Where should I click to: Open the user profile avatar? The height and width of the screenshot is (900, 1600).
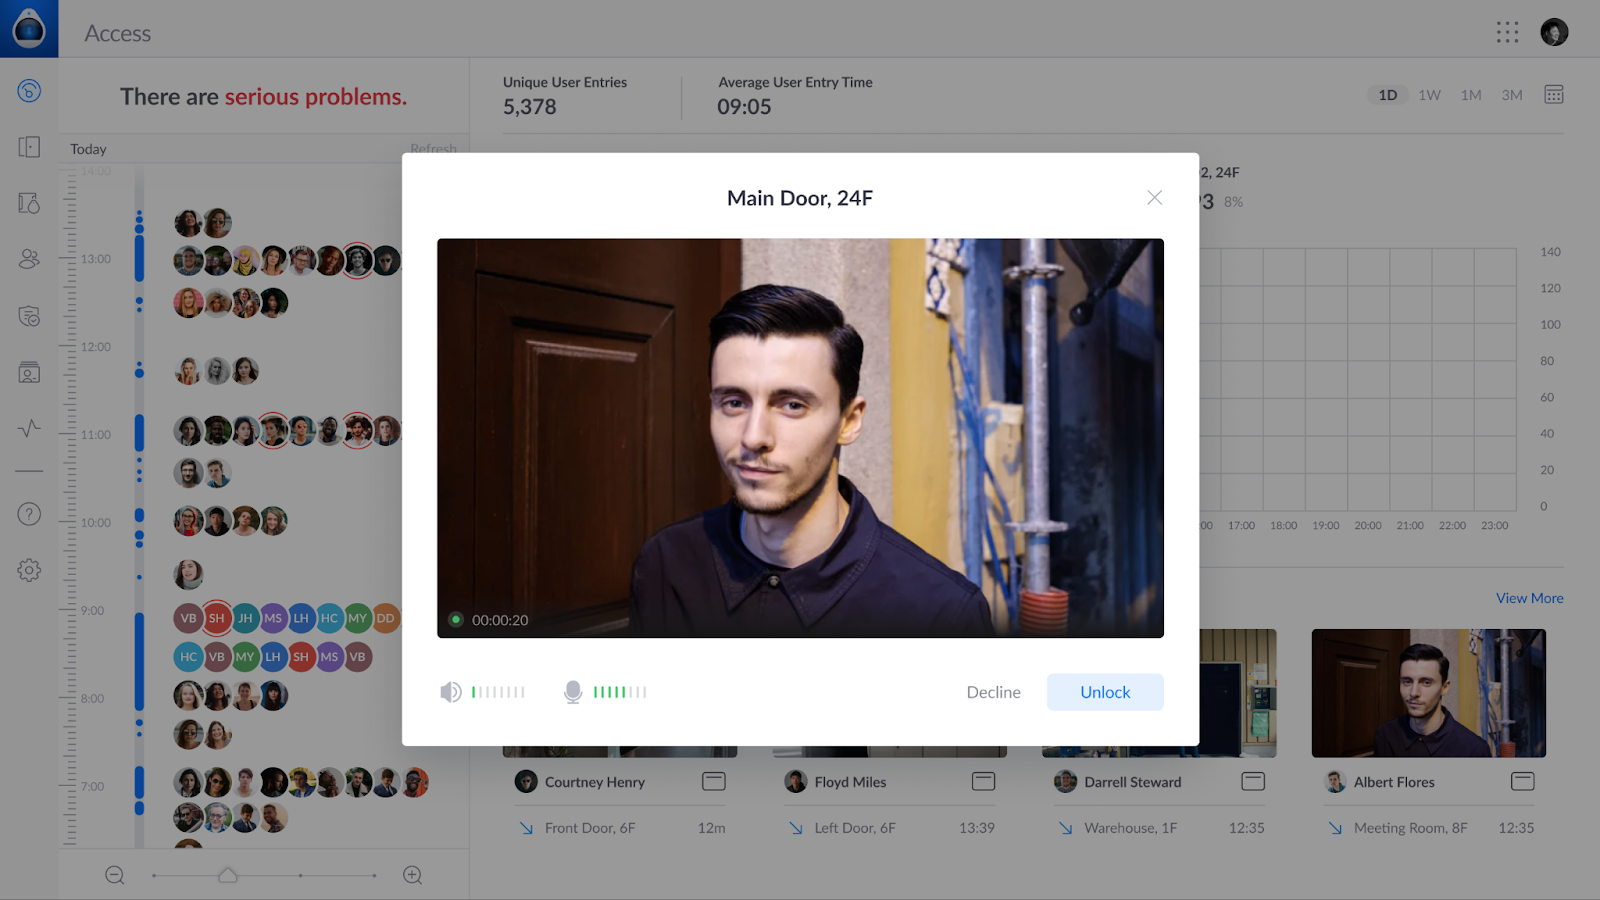tap(1554, 33)
